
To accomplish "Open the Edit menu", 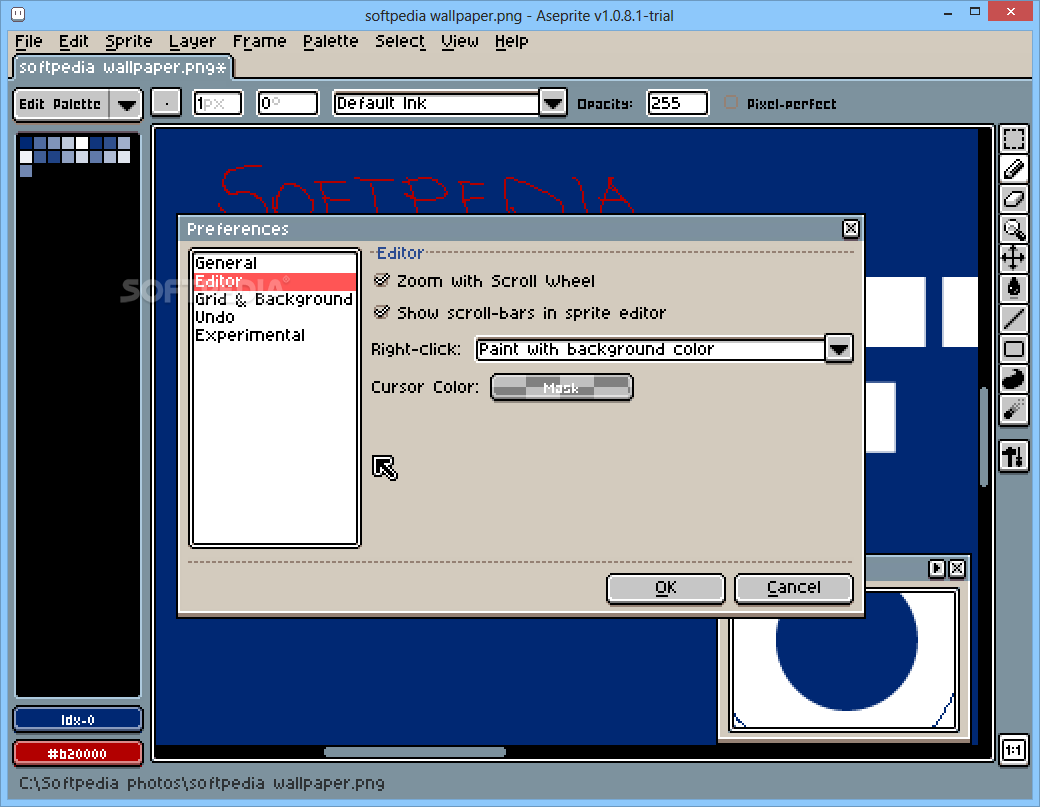I will point(73,41).
